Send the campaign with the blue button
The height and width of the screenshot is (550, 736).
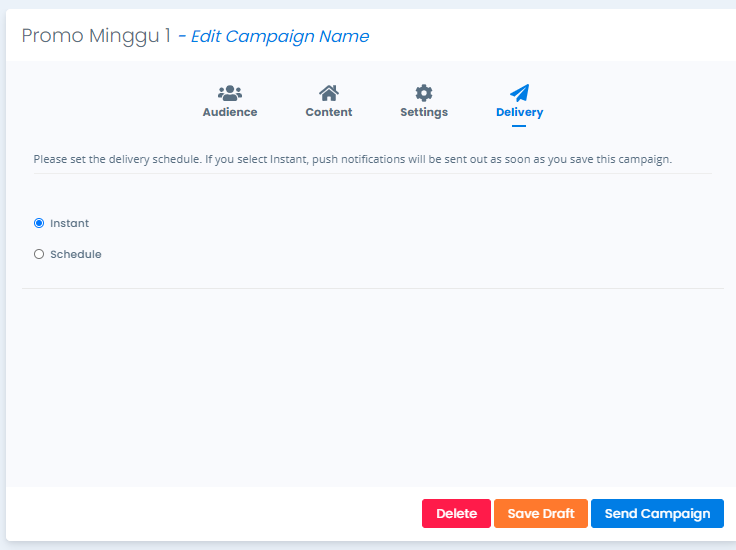pos(657,513)
